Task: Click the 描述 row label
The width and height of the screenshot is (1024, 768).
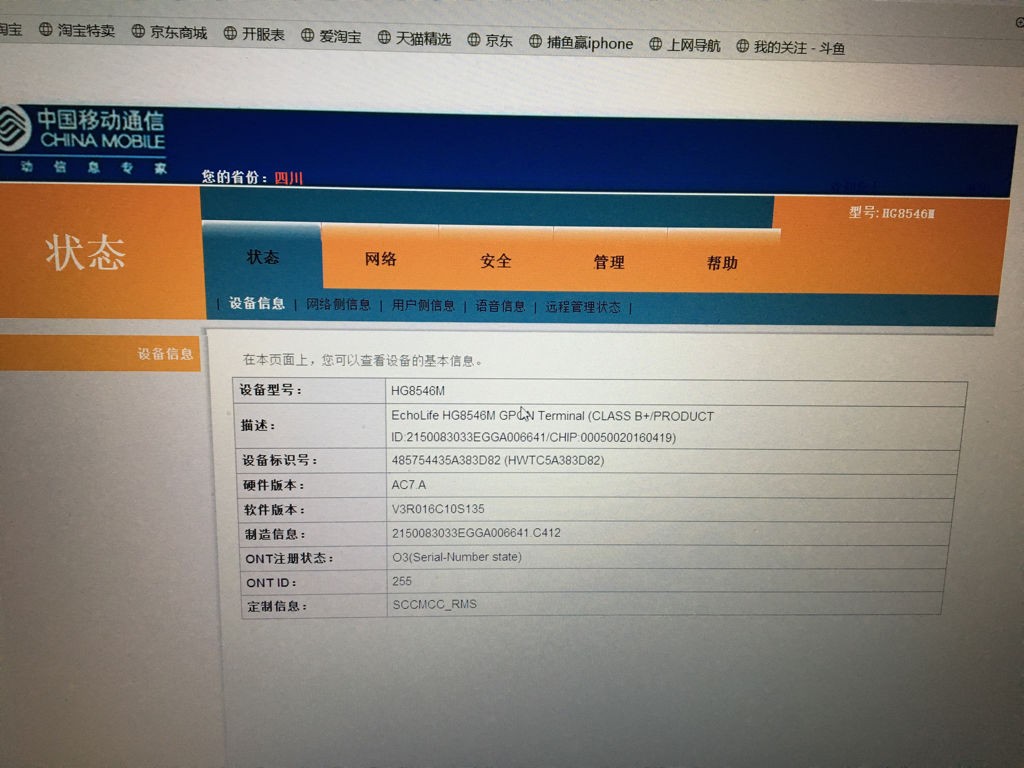Action: click(258, 426)
